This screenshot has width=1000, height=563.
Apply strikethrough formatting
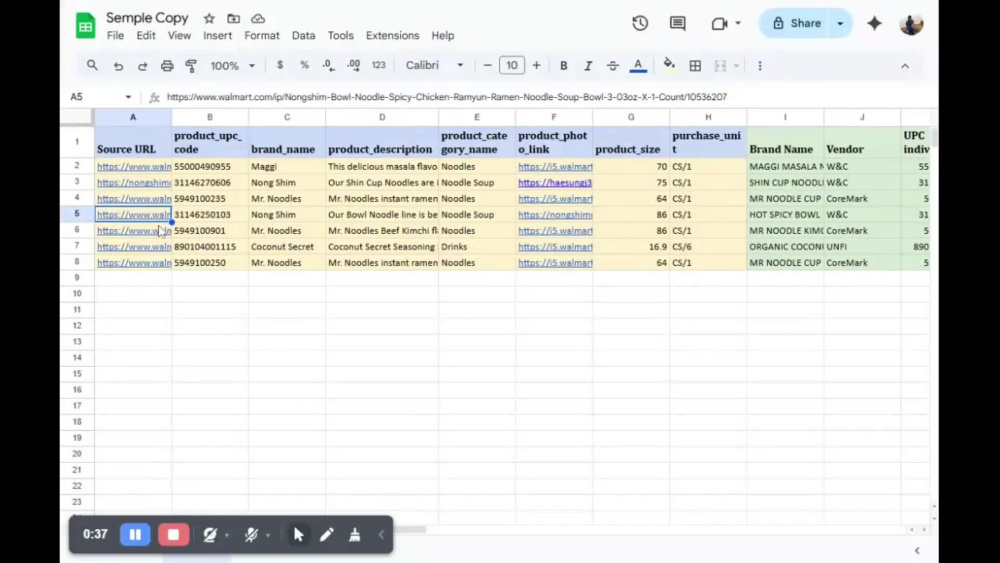(x=612, y=66)
